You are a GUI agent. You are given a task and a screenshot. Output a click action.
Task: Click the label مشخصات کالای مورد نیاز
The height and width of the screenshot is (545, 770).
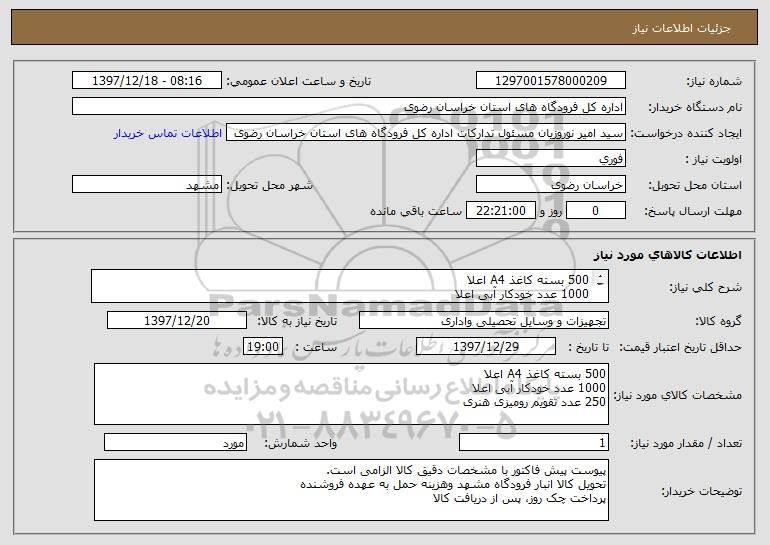pyautogui.click(x=678, y=395)
